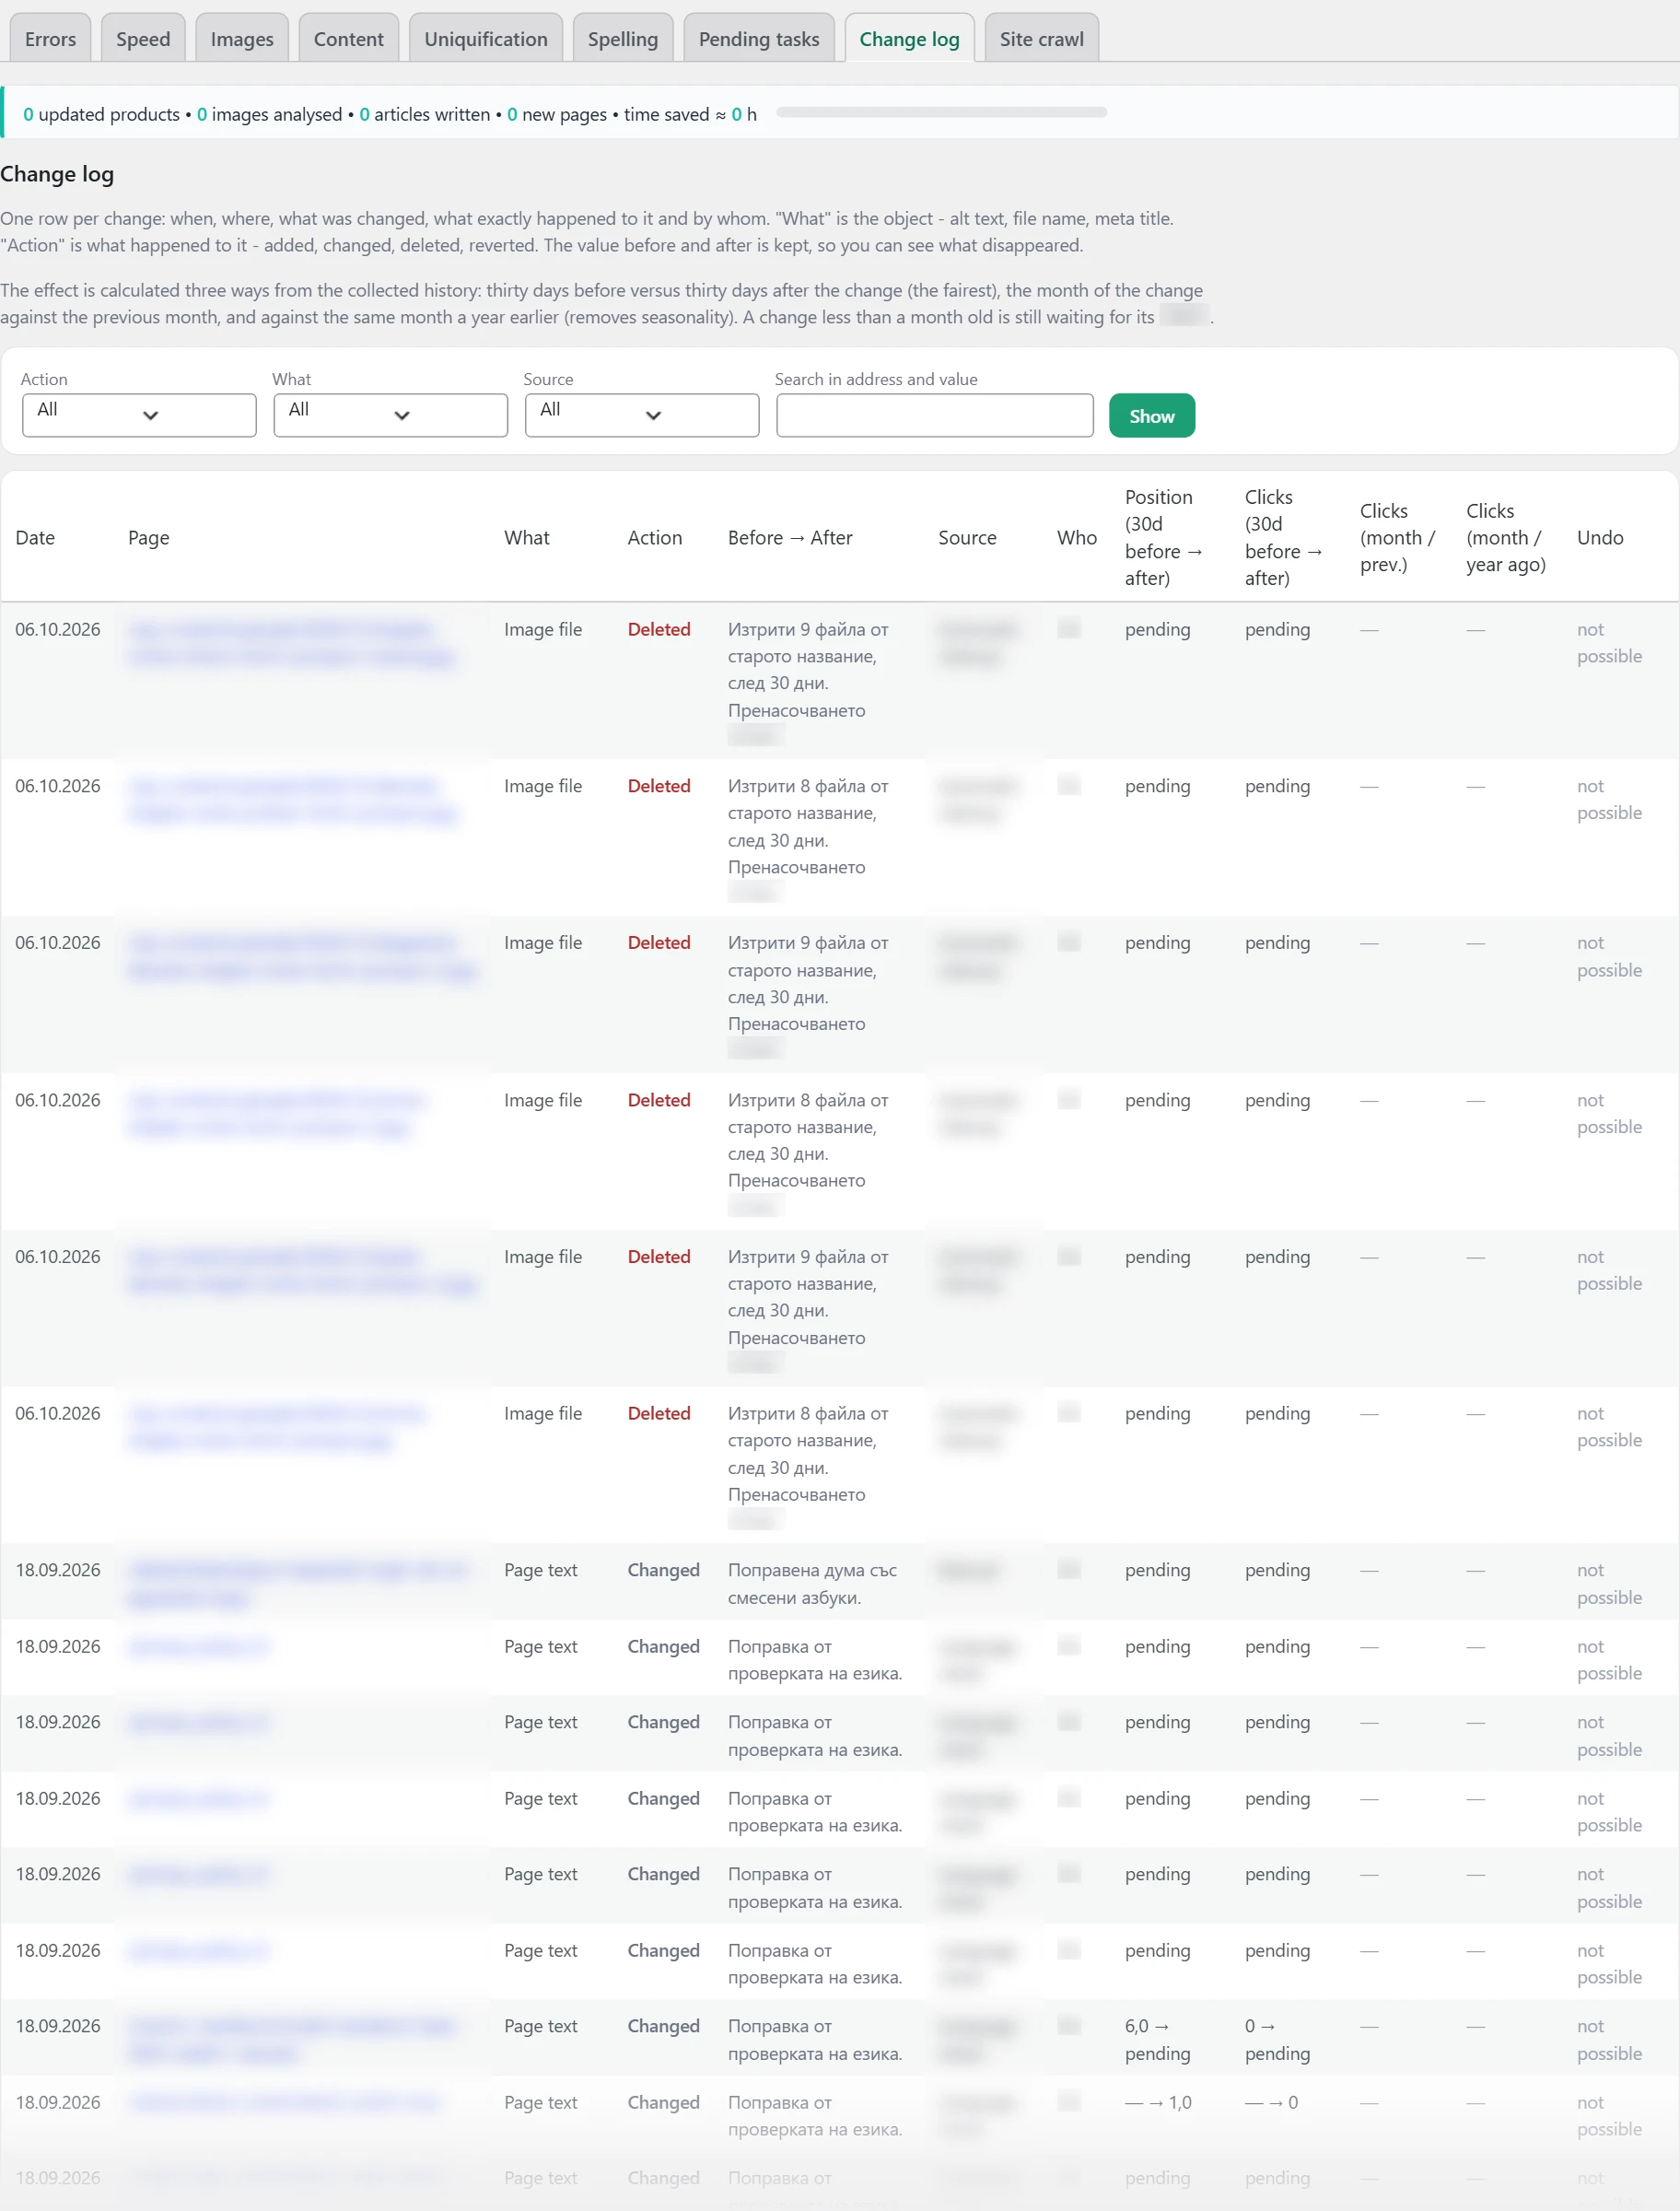Image resolution: width=1680 pixels, height=2211 pixels.
Task: Go to the Content tab
Action: (x=348, y=38)
